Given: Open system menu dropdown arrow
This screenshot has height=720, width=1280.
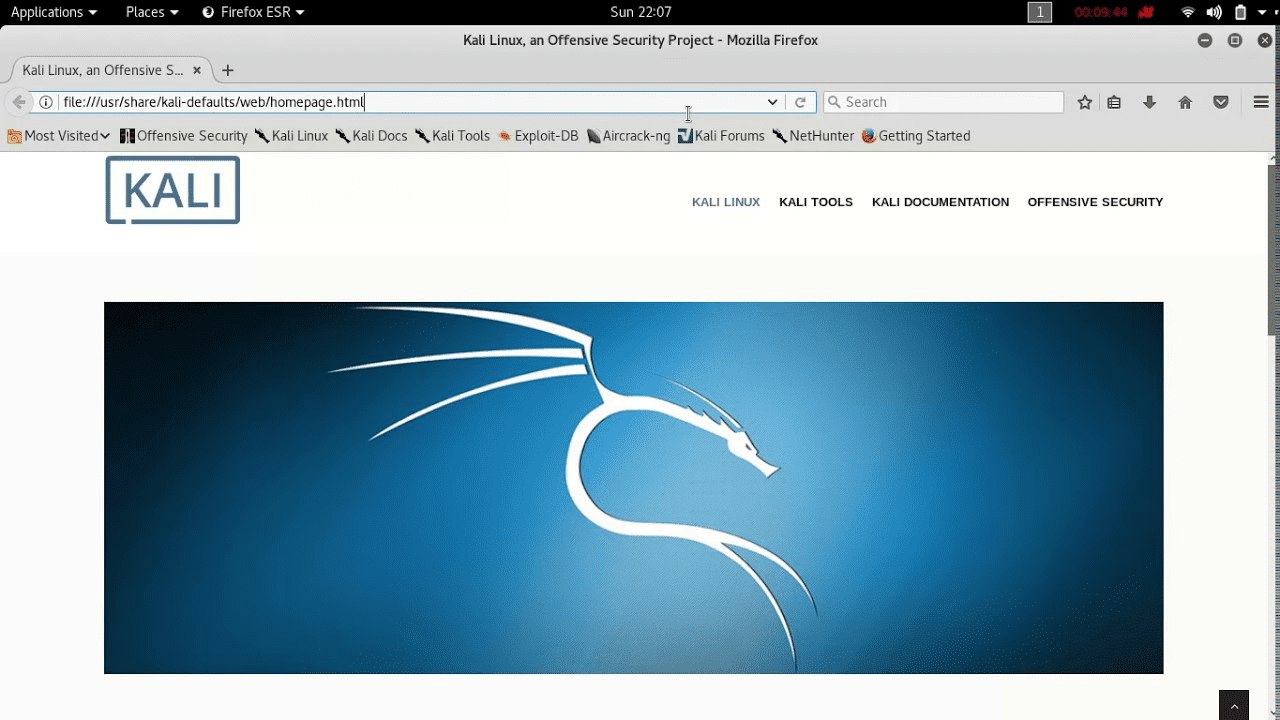Looking at the screenshot, I should tap(1262, 12).
